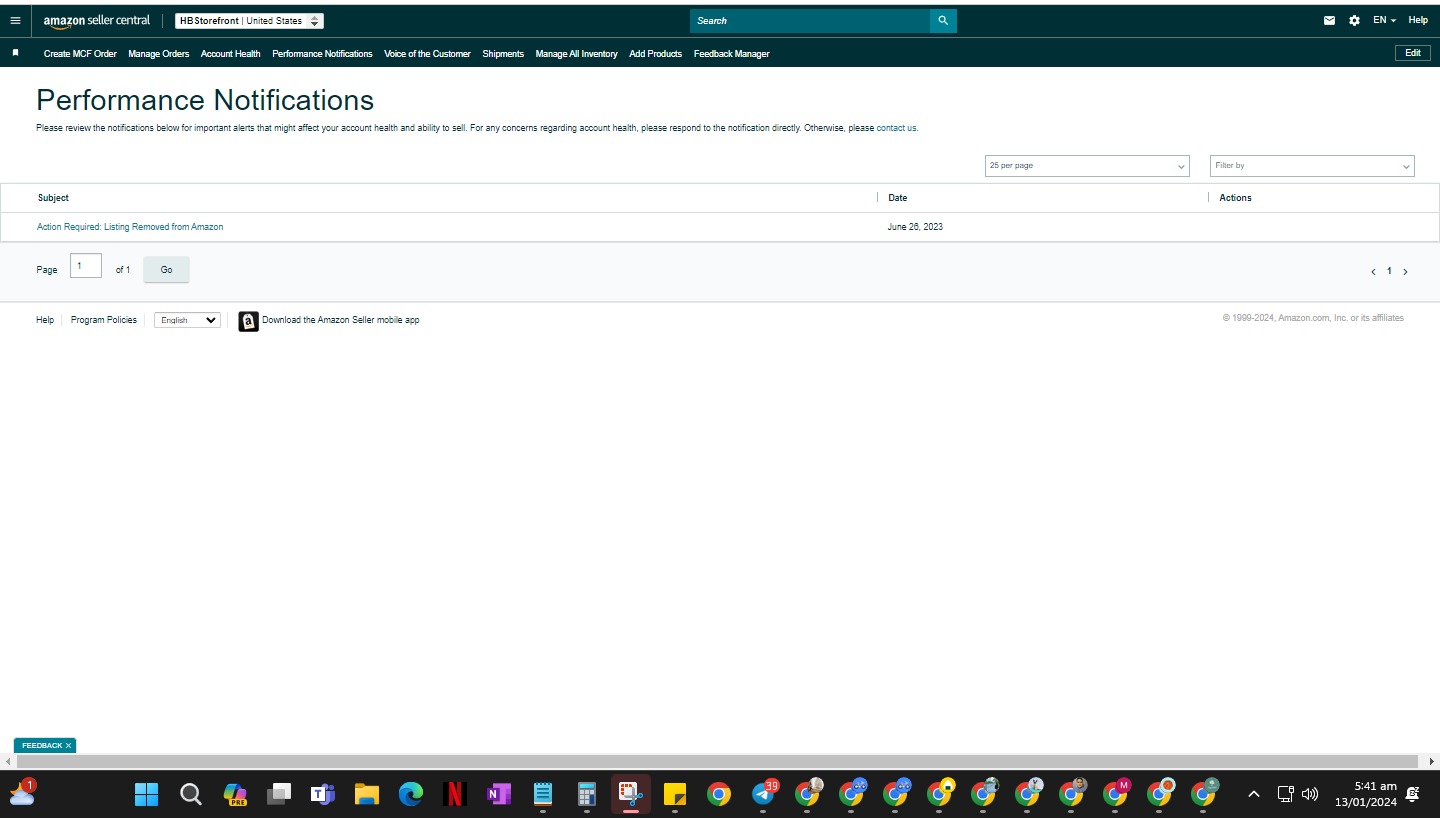Click the Date column header
Viewport: 1440px width, 818px height.
(x=898, y=198)
